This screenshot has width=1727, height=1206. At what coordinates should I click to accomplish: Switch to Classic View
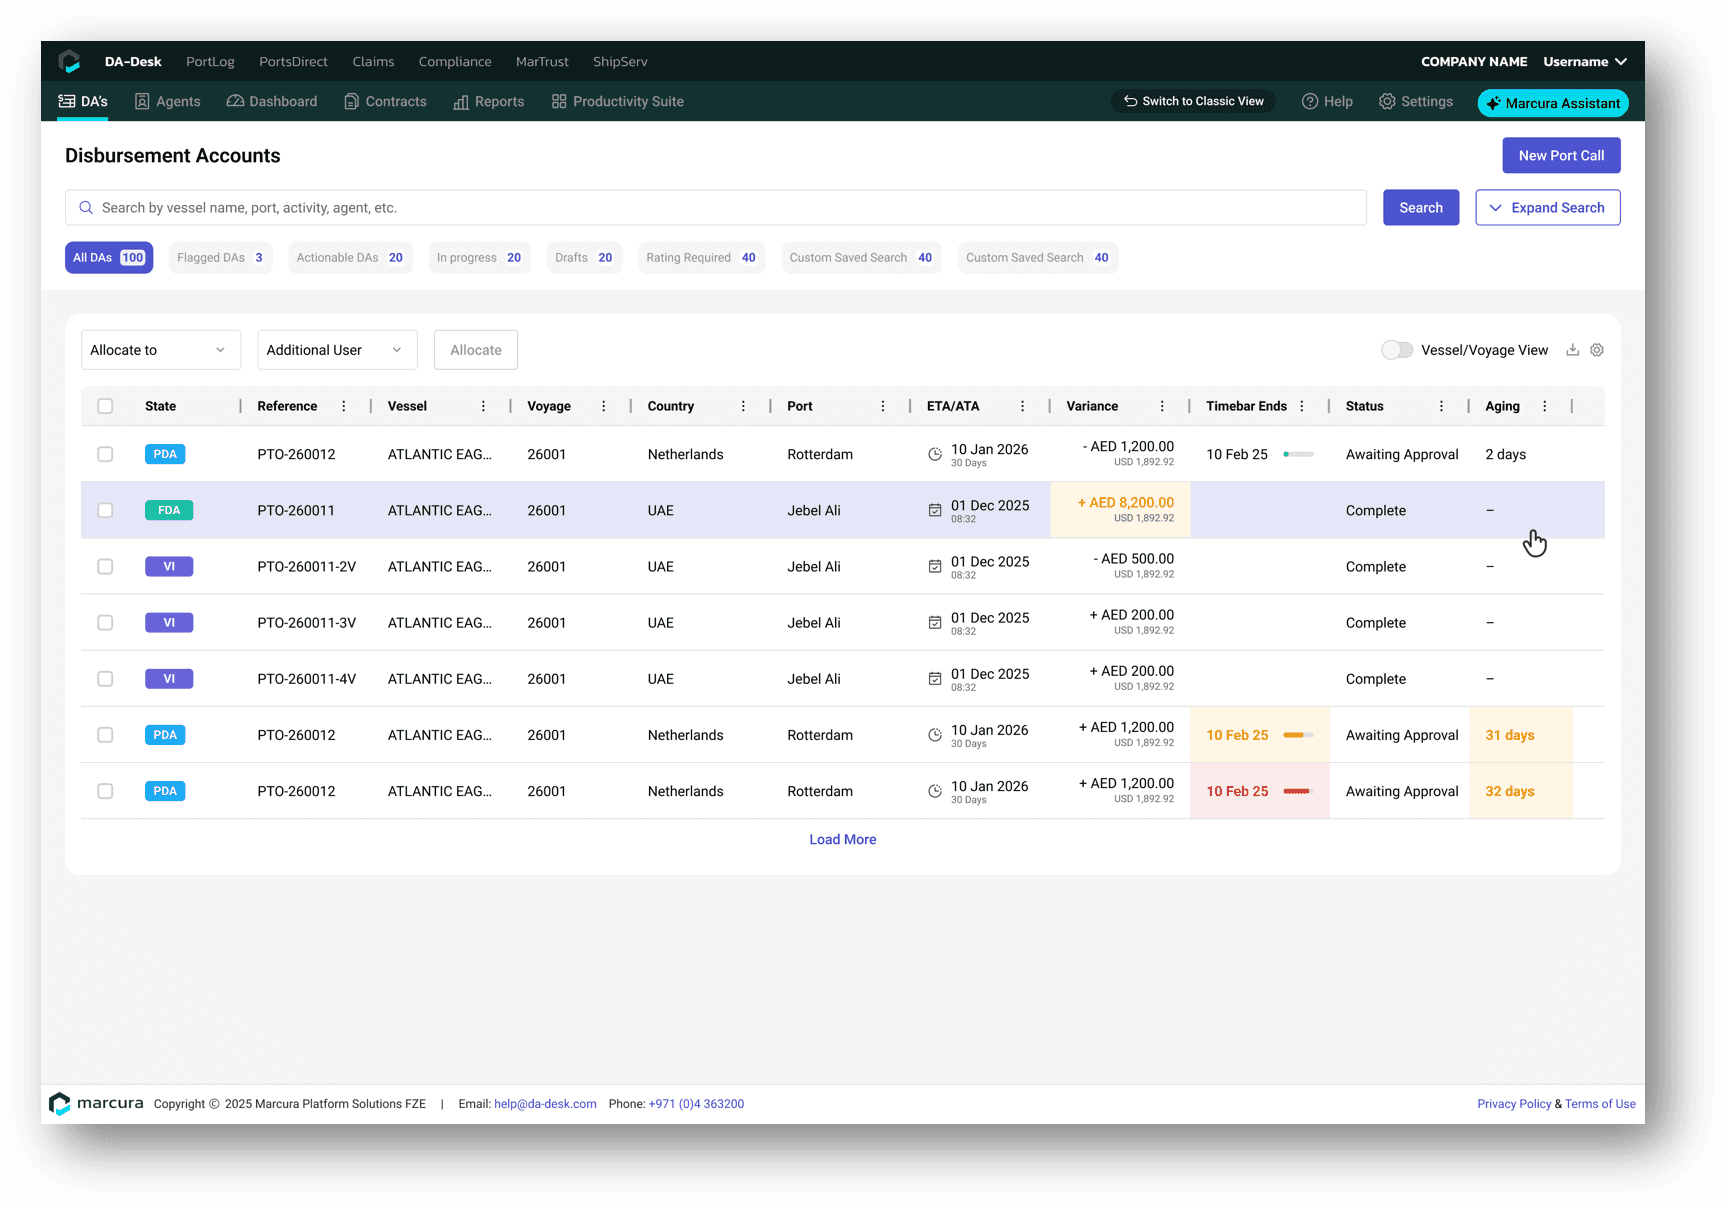1193,101
